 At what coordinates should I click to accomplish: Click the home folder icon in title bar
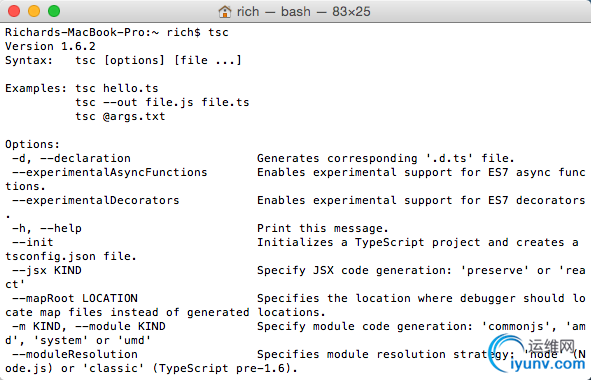[x=225, y=11]
